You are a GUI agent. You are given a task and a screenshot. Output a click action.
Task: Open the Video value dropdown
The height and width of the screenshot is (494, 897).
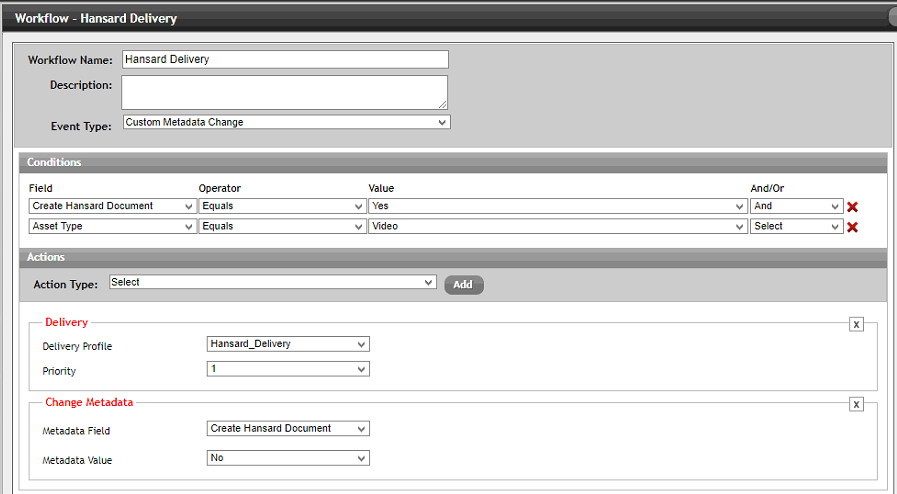click(558, 226)
